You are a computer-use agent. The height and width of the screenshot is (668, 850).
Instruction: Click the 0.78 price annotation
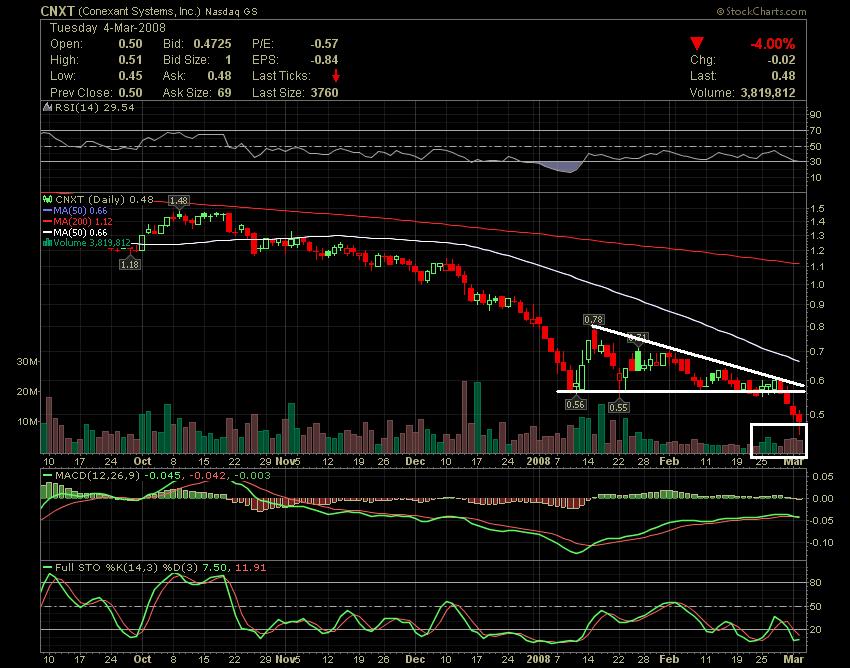(x=594, y=319)
